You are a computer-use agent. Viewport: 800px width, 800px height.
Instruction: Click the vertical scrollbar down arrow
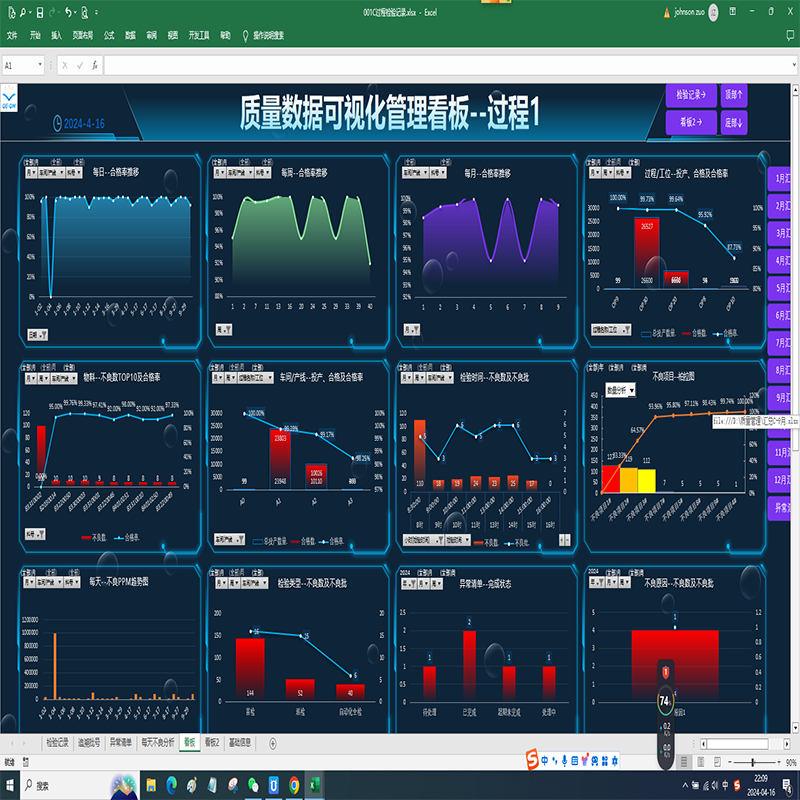[x=795, y=728]
